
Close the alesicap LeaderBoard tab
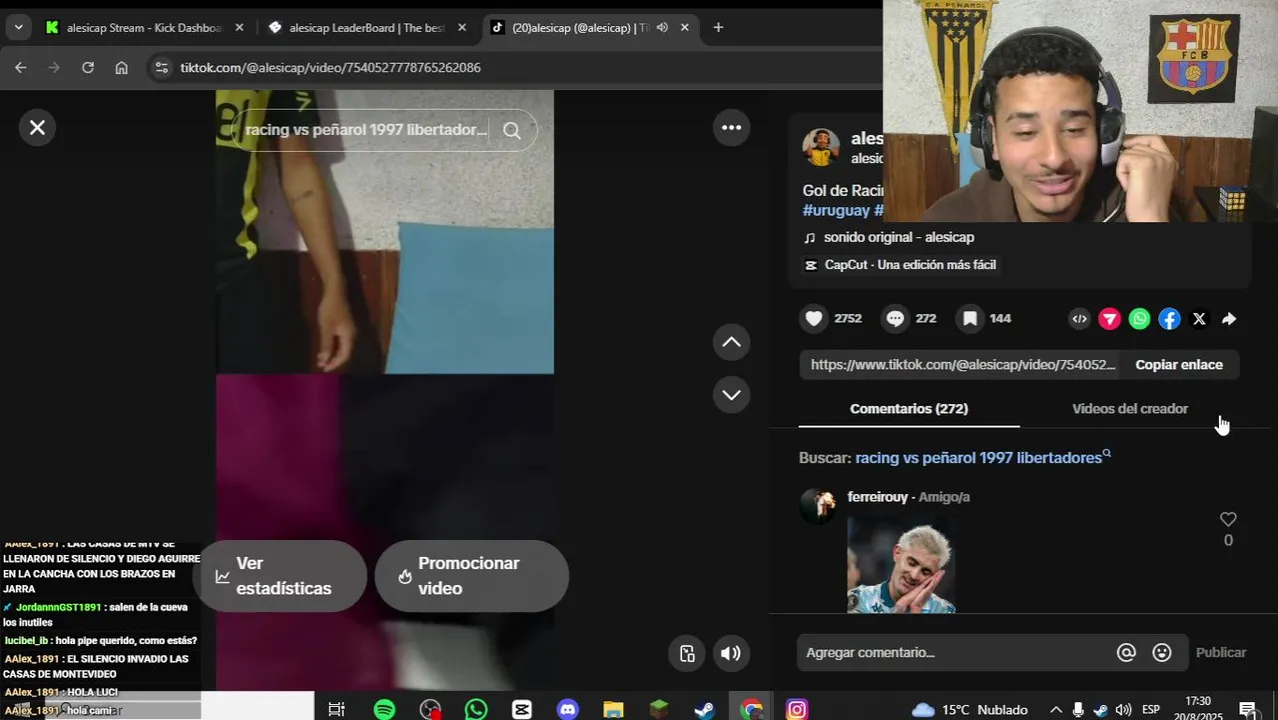(x=462, y=28)
